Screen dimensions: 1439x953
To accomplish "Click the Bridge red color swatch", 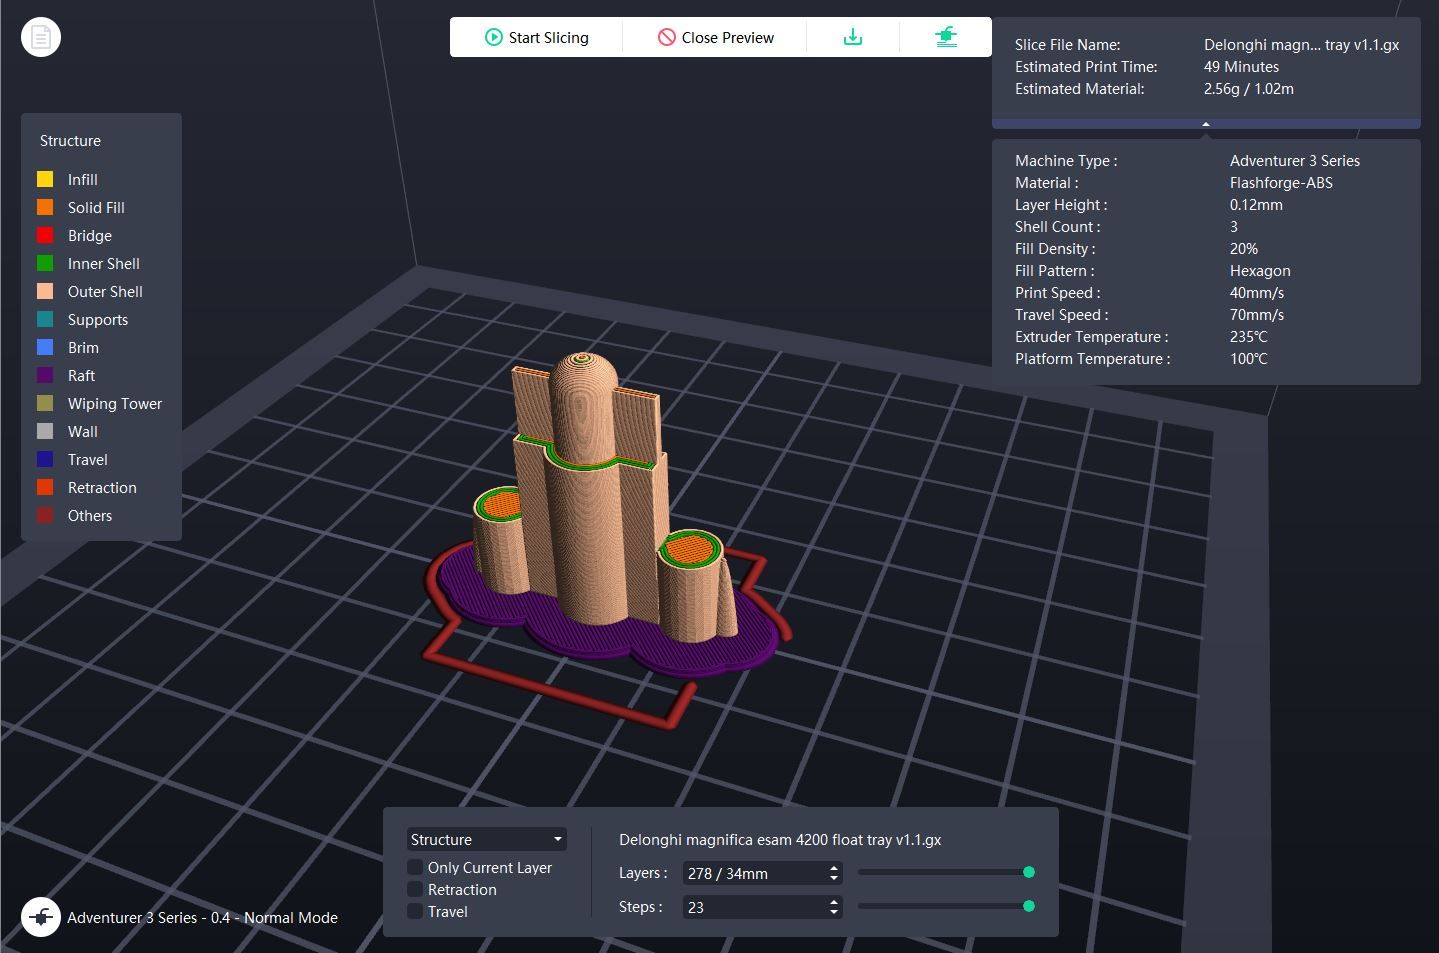I will click(45, 235).
